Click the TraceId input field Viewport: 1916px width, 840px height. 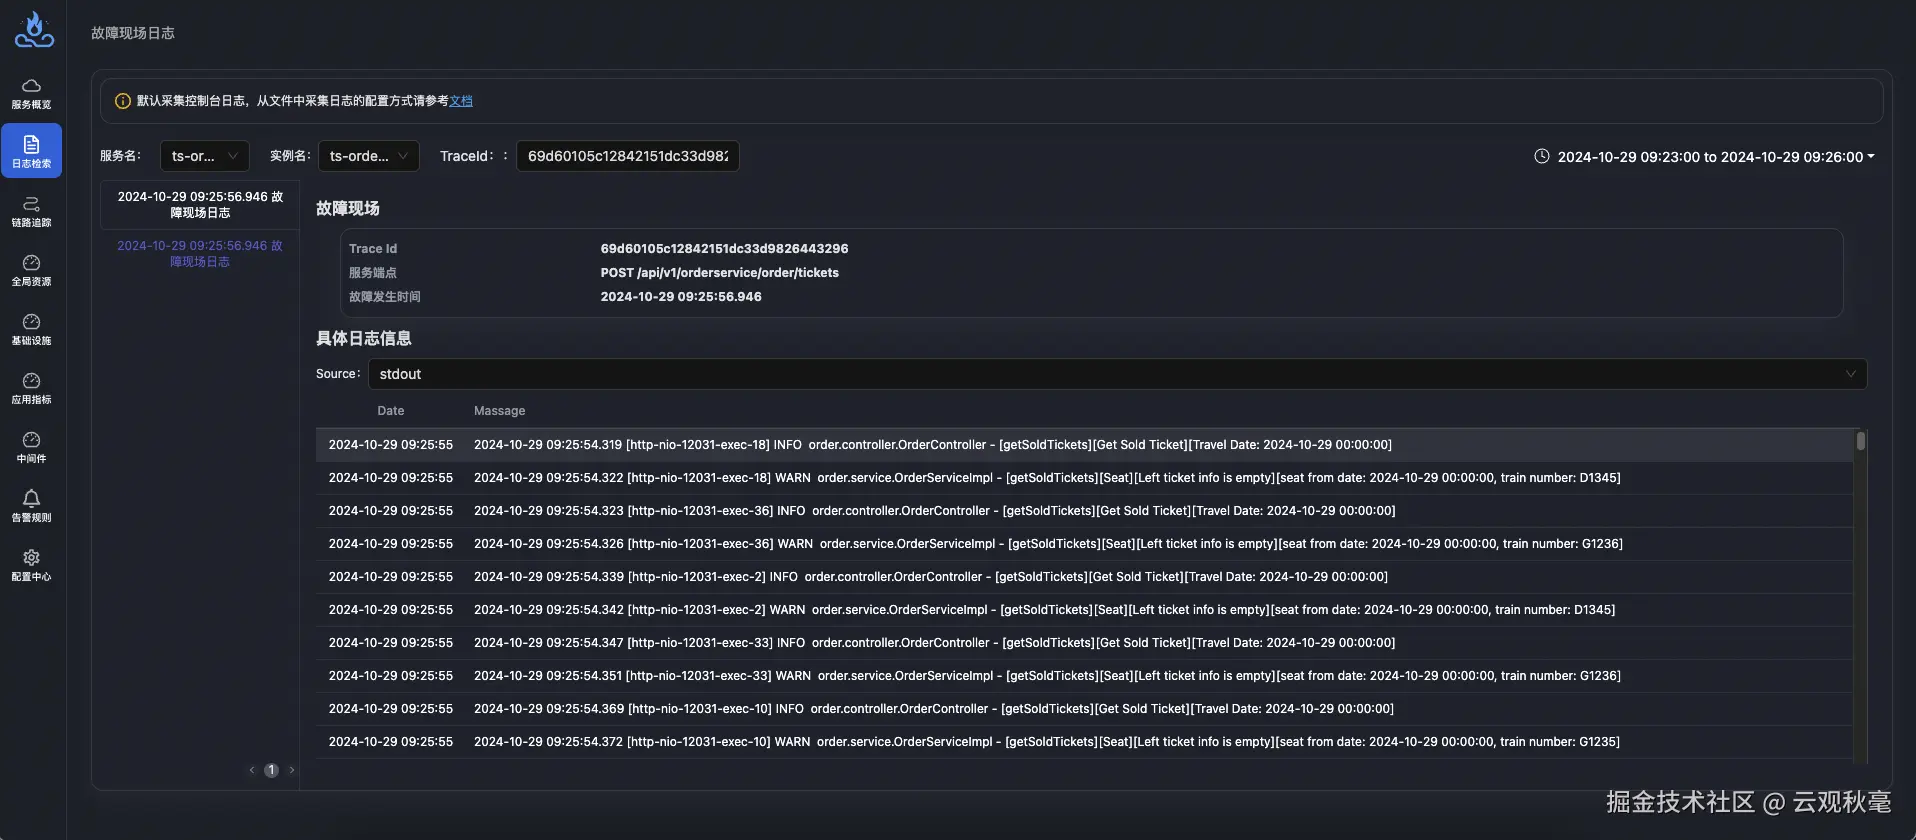point(627,156)
